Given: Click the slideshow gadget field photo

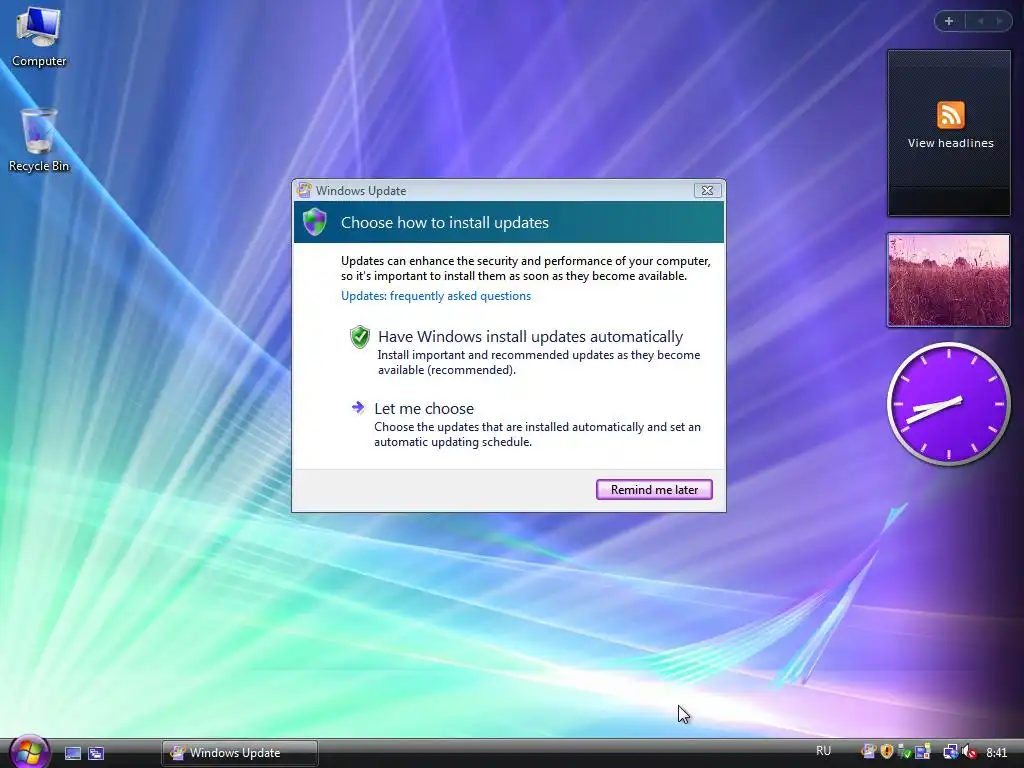Looking at the screenshot, I should point(948,280).
